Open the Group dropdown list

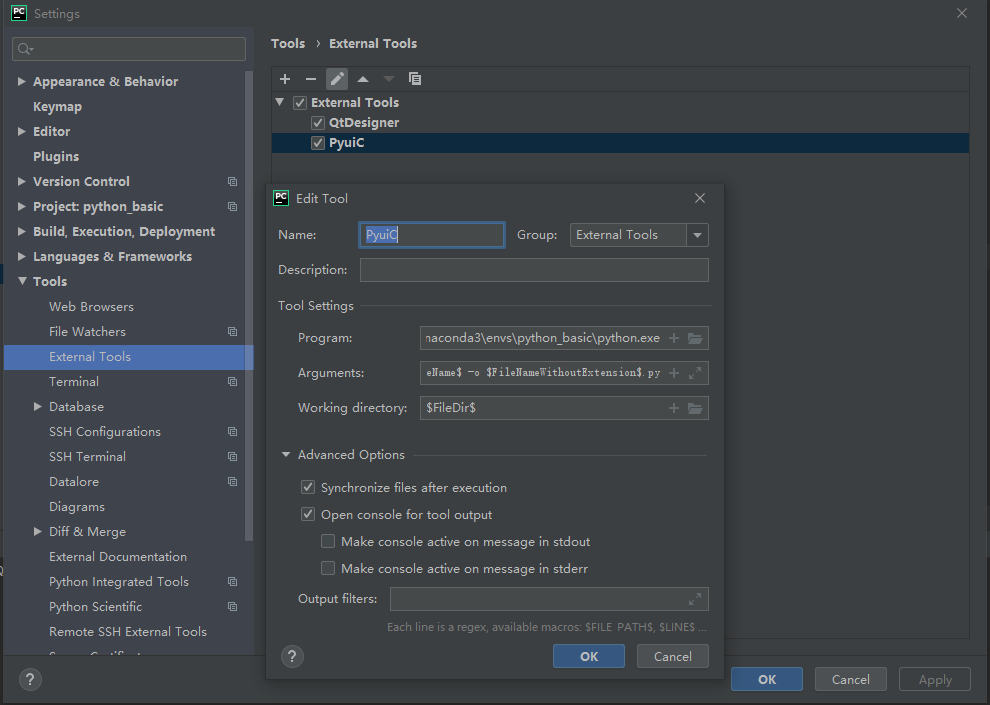(697, 235)
